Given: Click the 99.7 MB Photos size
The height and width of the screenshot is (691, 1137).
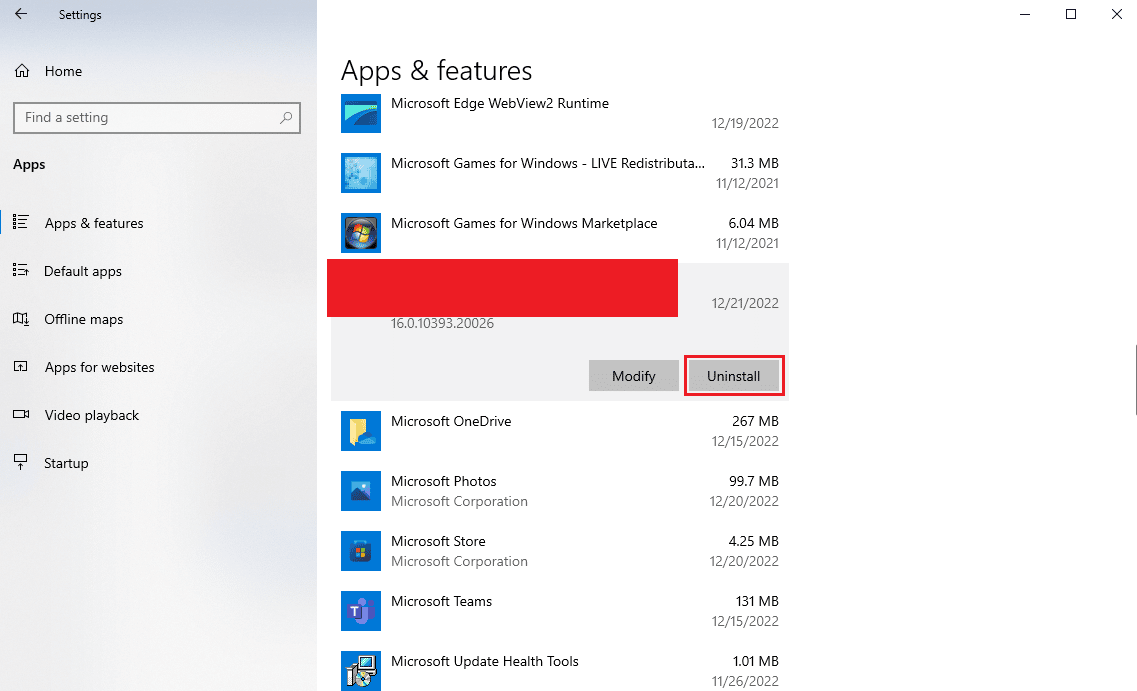Looking at the screenshot, I should click(753, 481).
